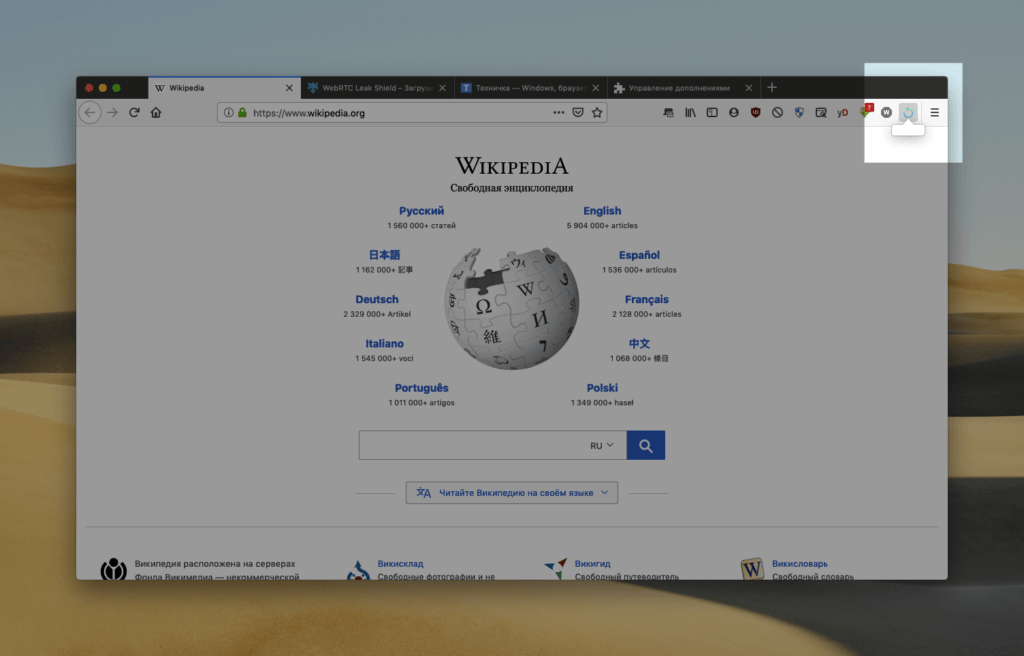Open the Deutsch Wikipedia link
The height and width of the screenshot is (656, 1024).
(377, 299)
